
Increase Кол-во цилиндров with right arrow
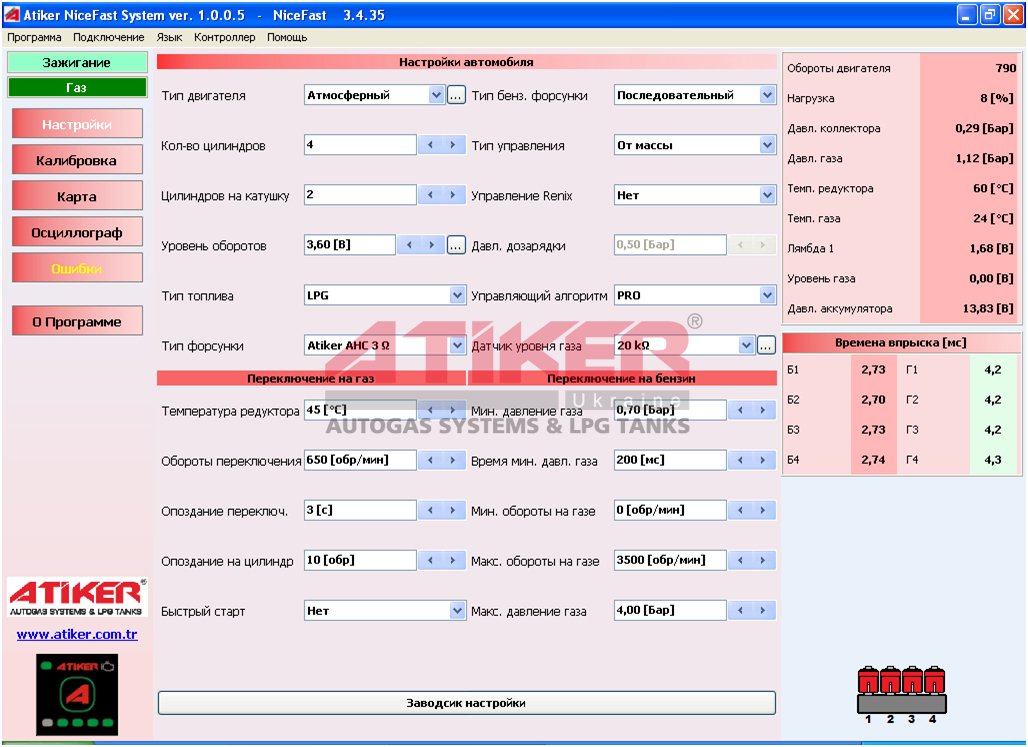tap(452, 145)
